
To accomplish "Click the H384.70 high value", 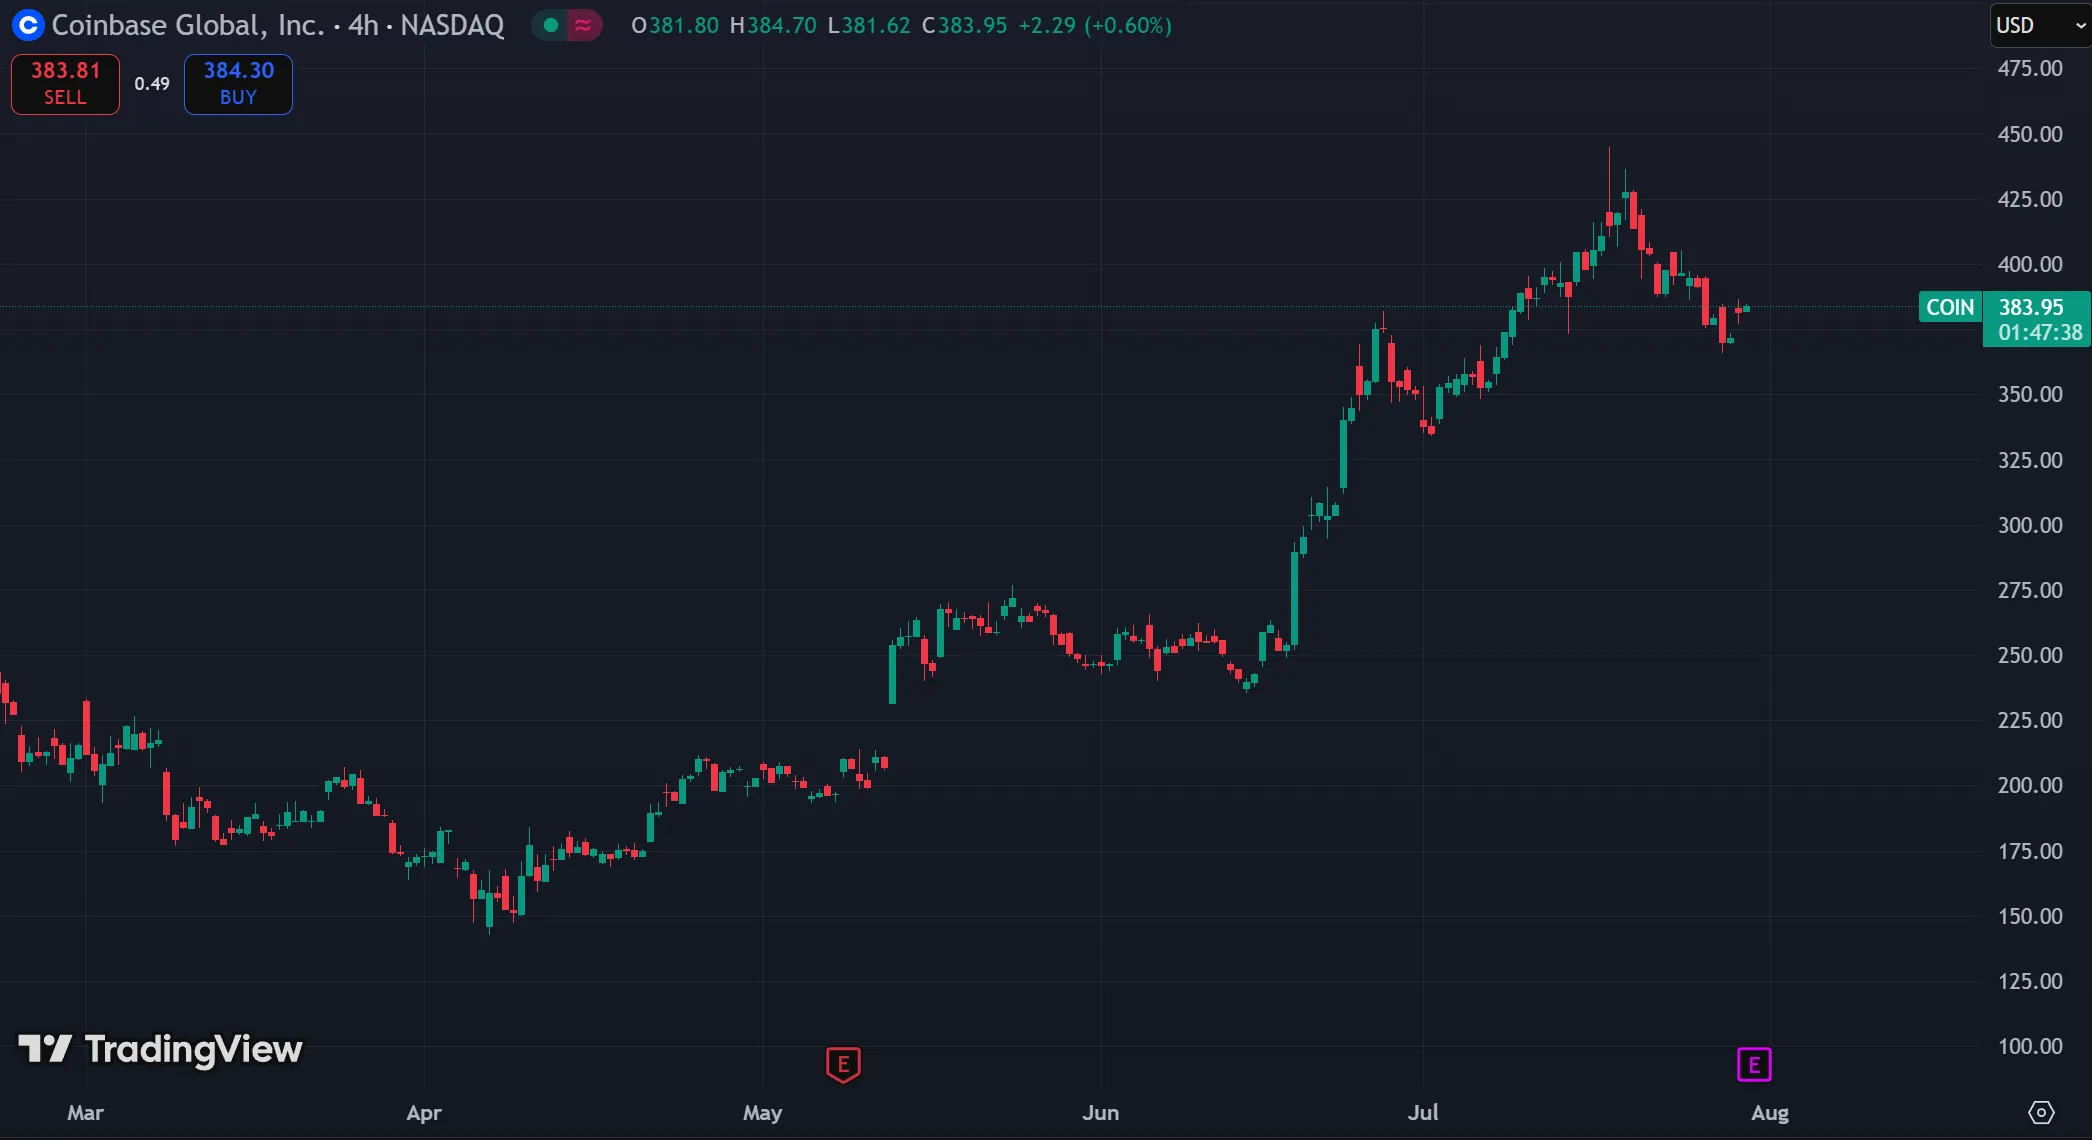I will point(773,25).
